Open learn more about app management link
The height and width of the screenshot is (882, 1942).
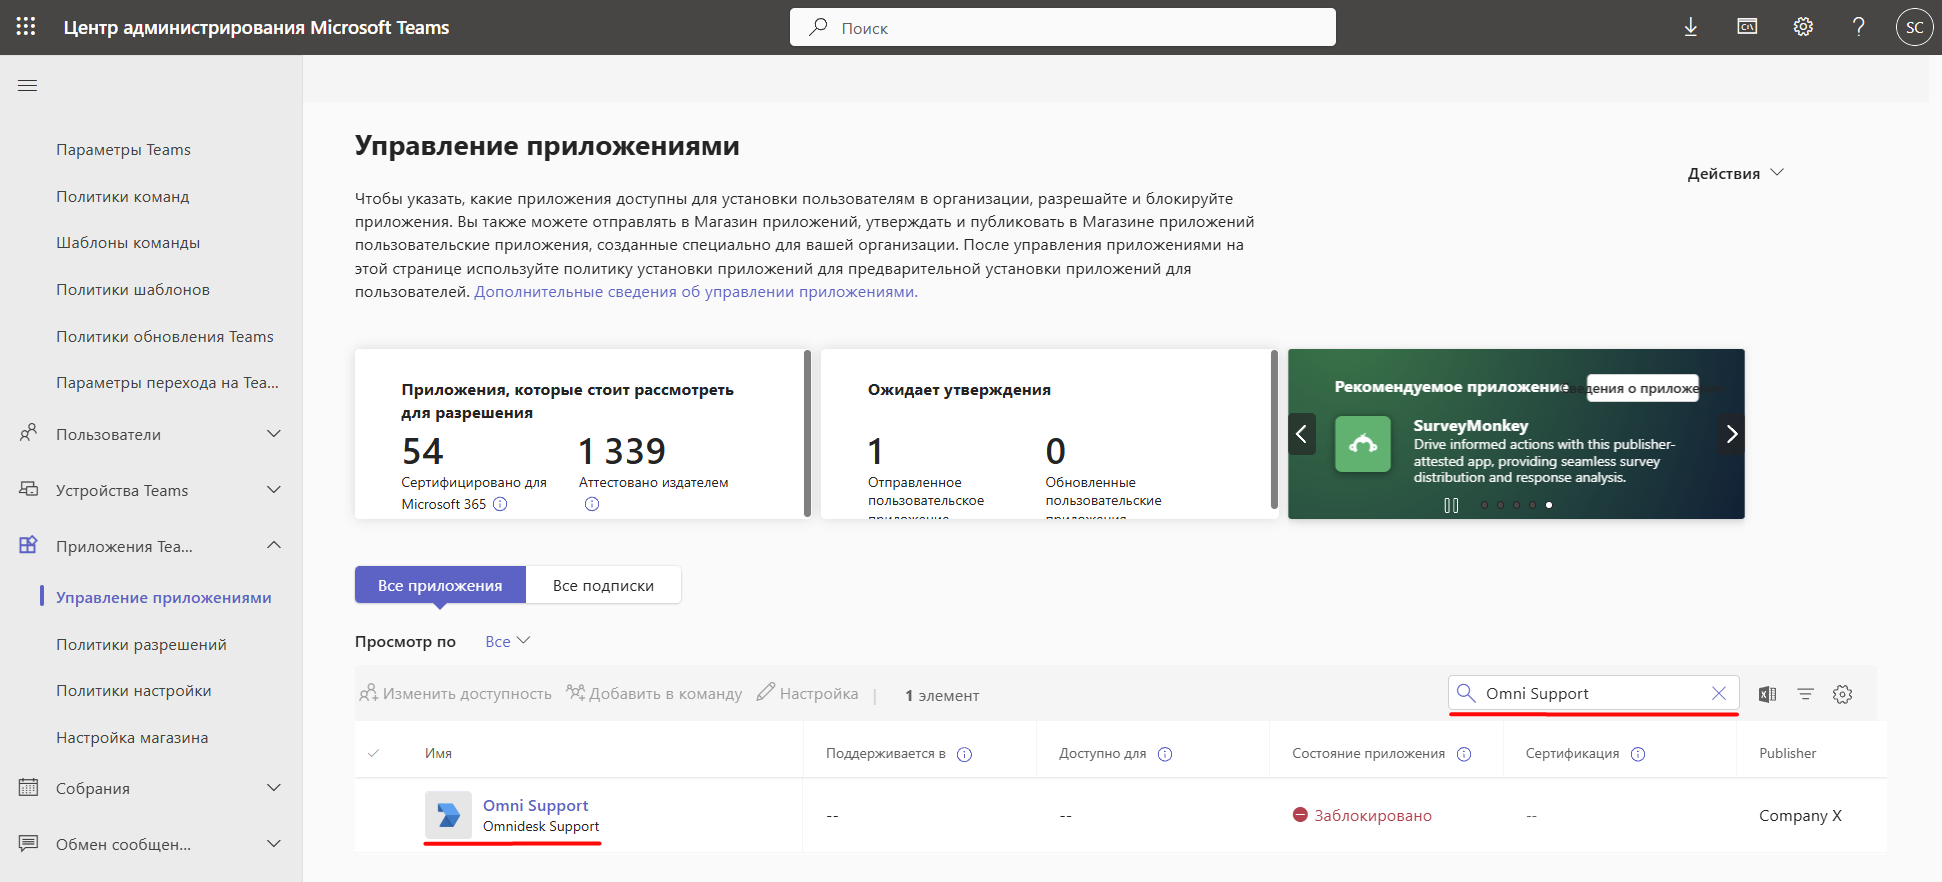tap(696, 292)
